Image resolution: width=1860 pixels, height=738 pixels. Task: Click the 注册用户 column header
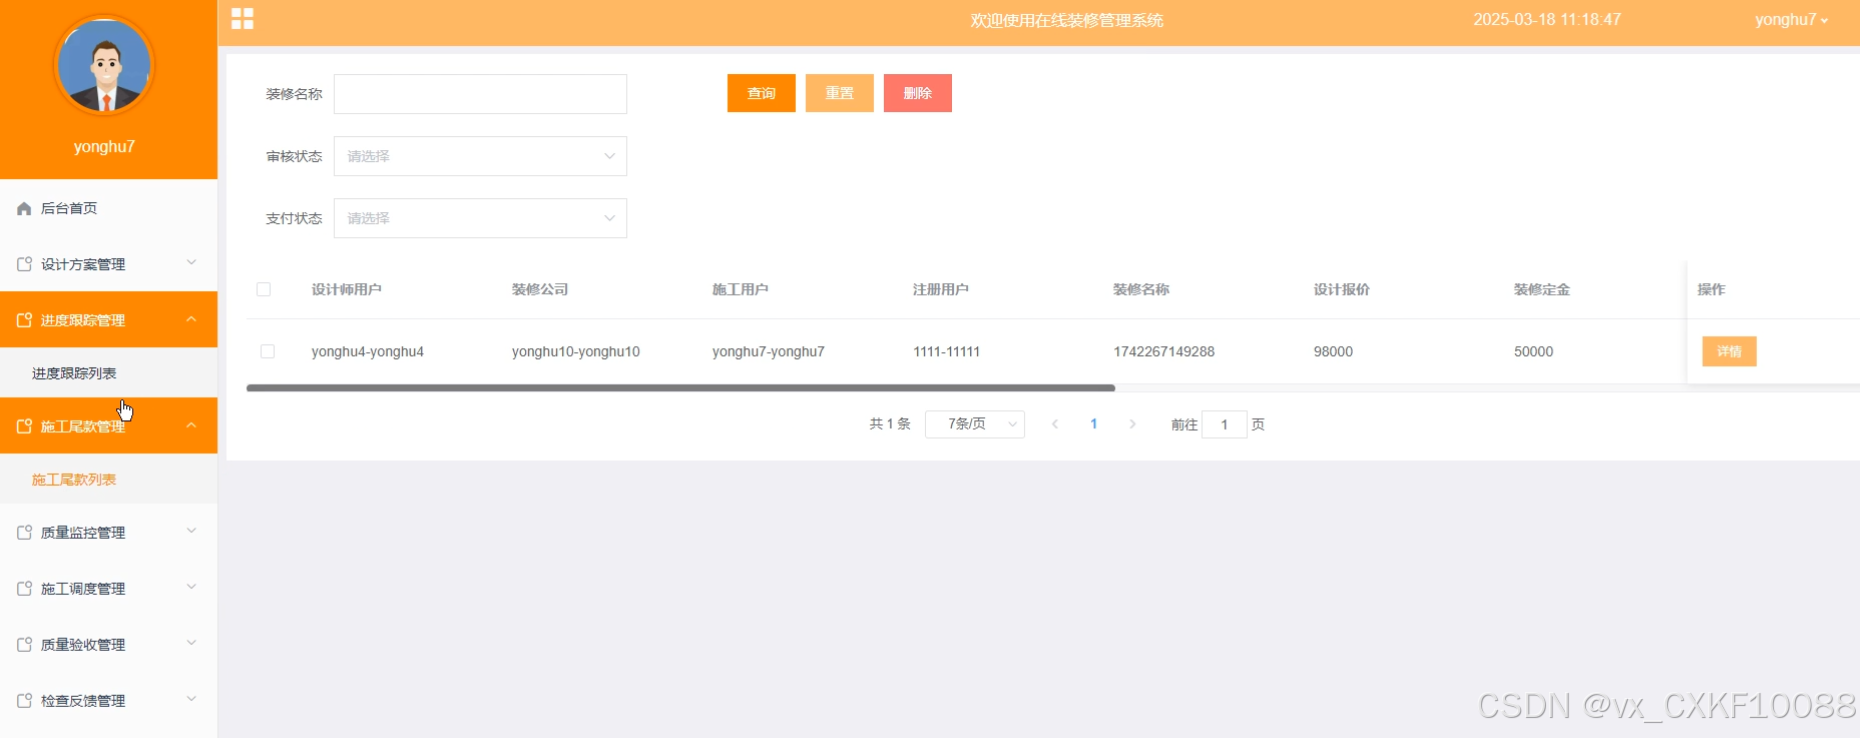941,290
